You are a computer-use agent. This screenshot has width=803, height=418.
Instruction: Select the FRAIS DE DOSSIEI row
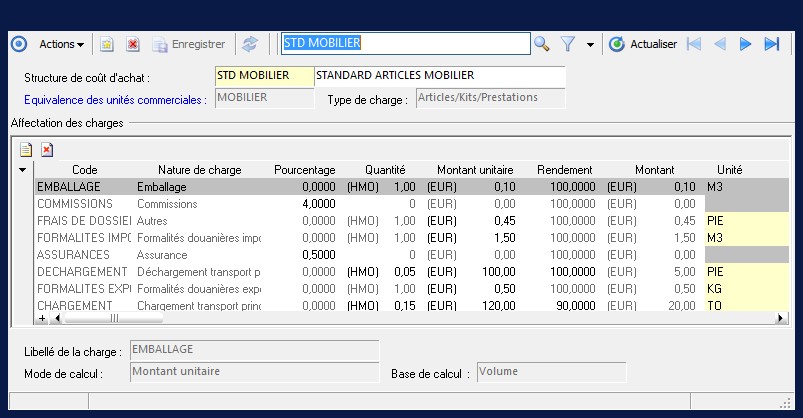[x=412, y=221]
